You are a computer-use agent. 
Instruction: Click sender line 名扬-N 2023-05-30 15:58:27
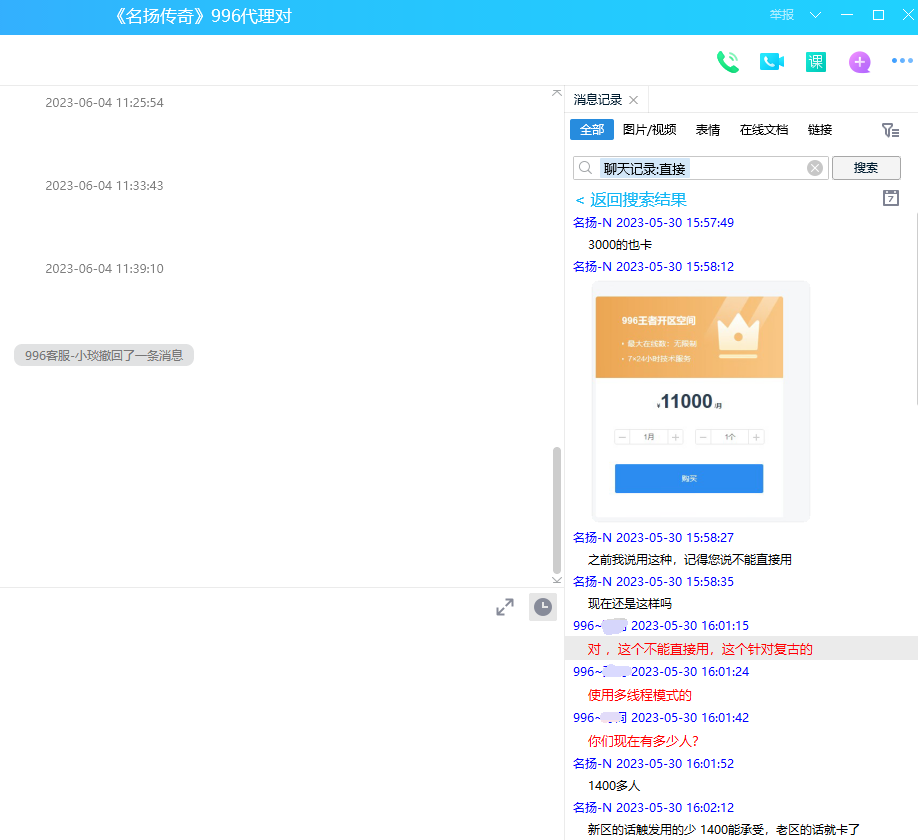tap(653, 537)
